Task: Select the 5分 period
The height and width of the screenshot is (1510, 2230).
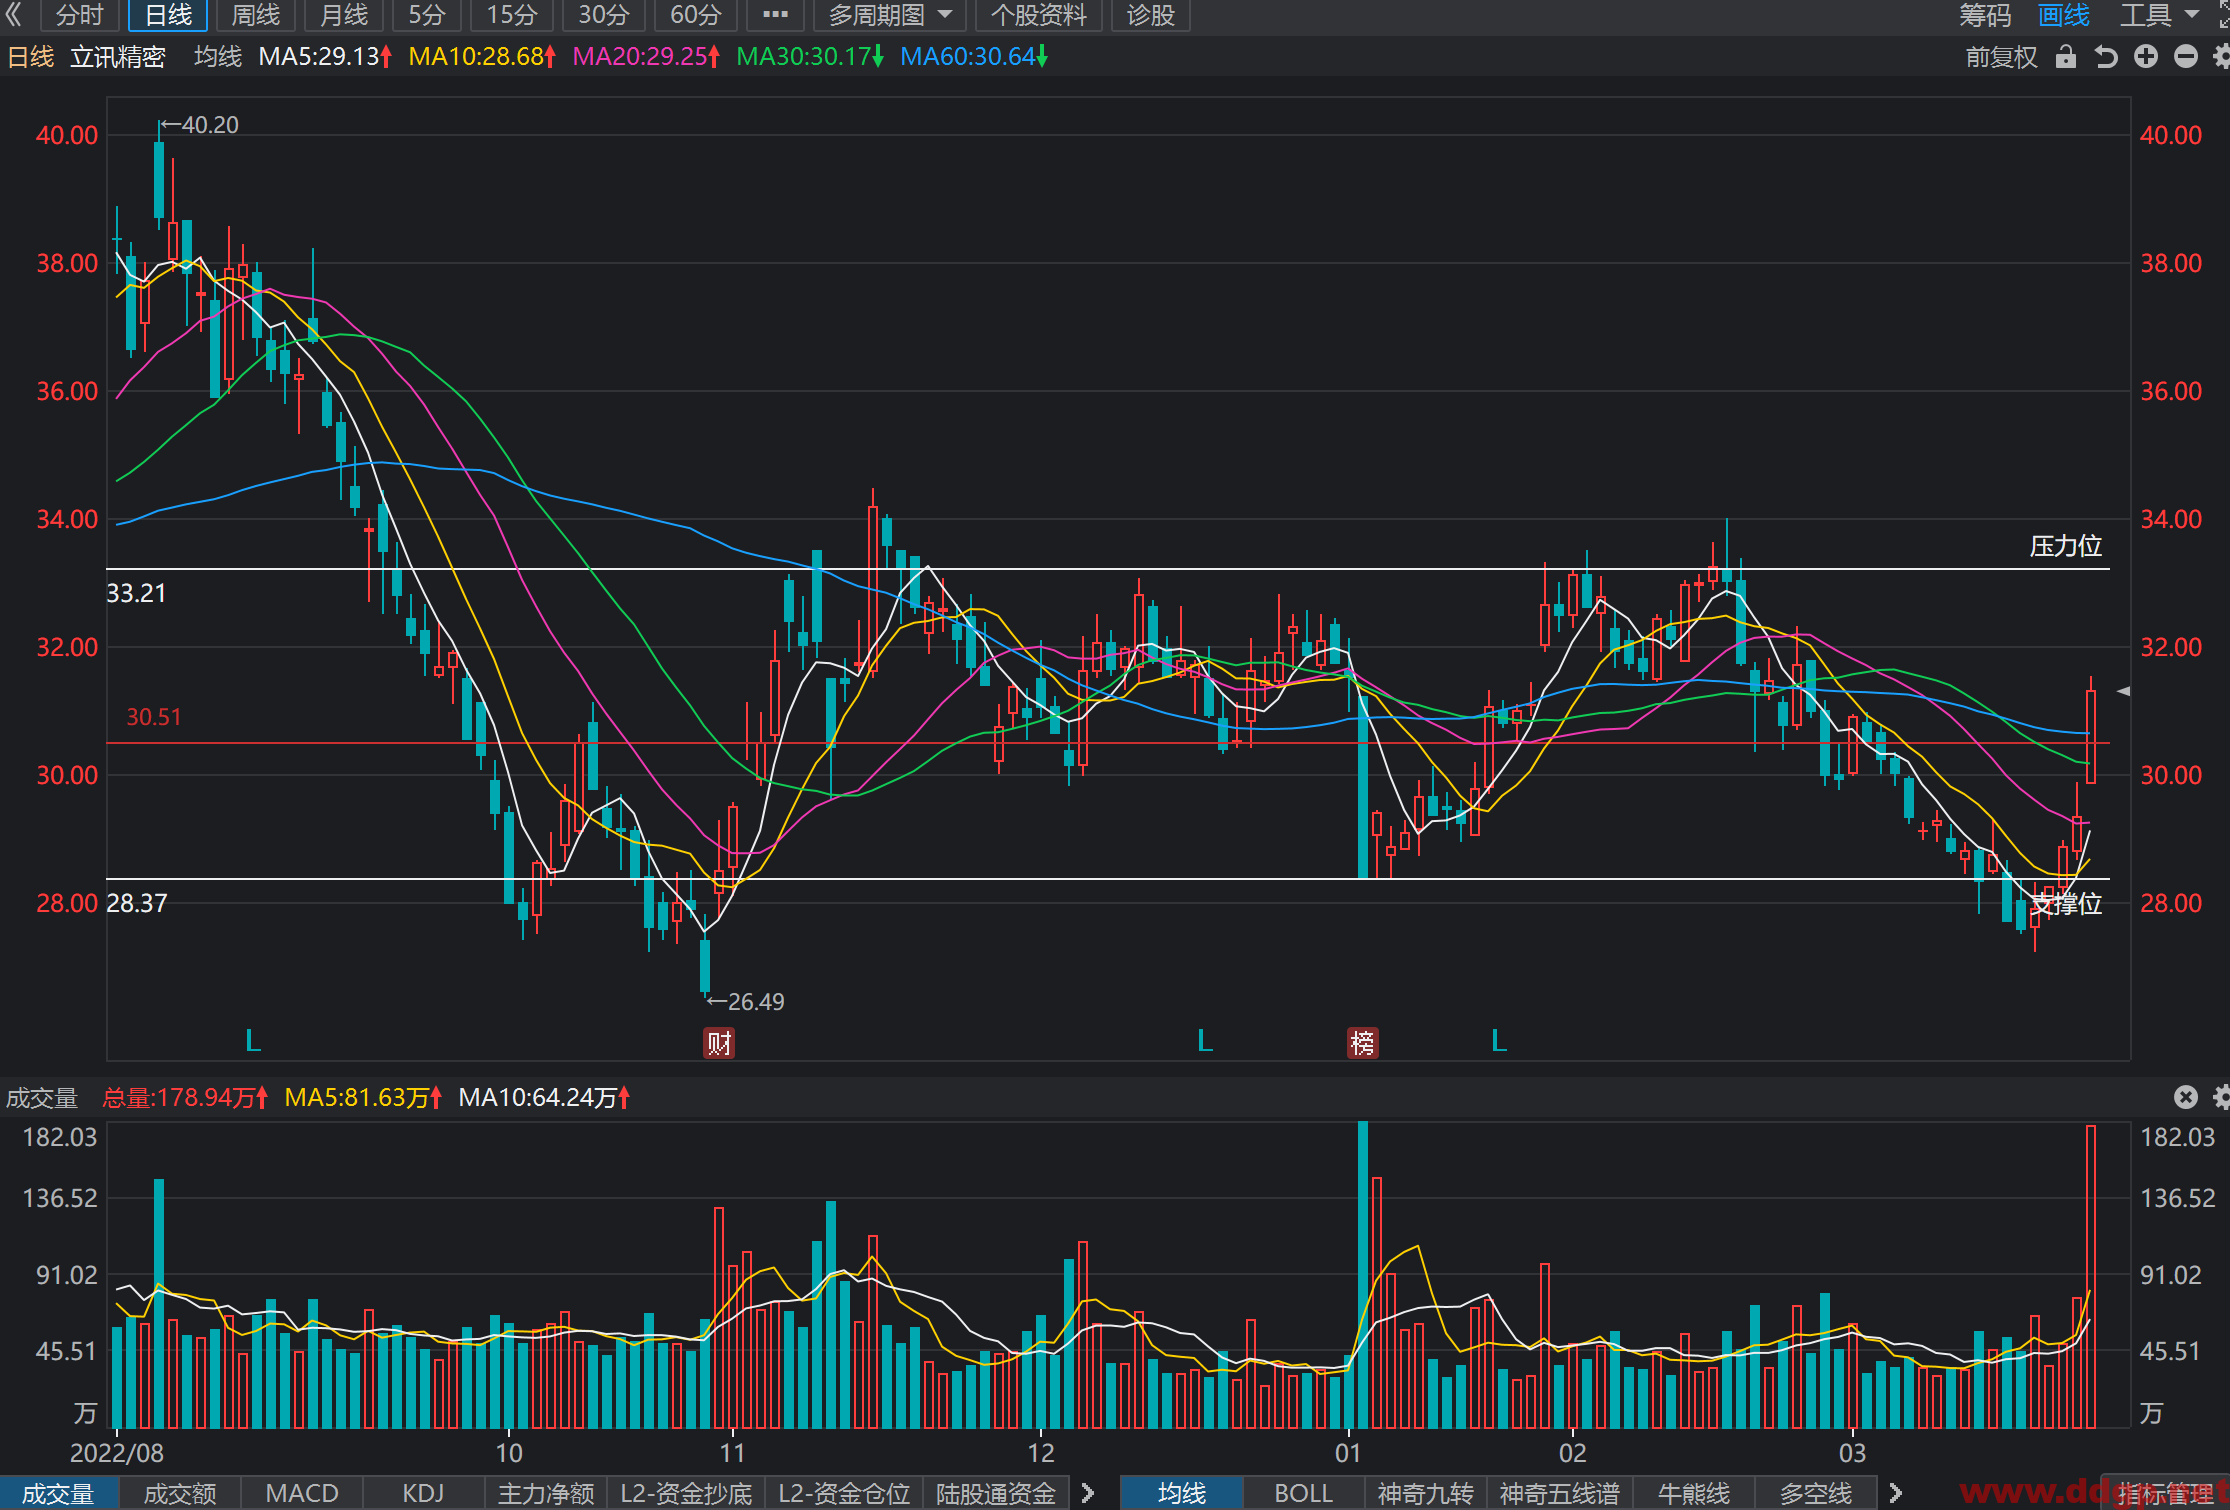Action: point(427,15)
